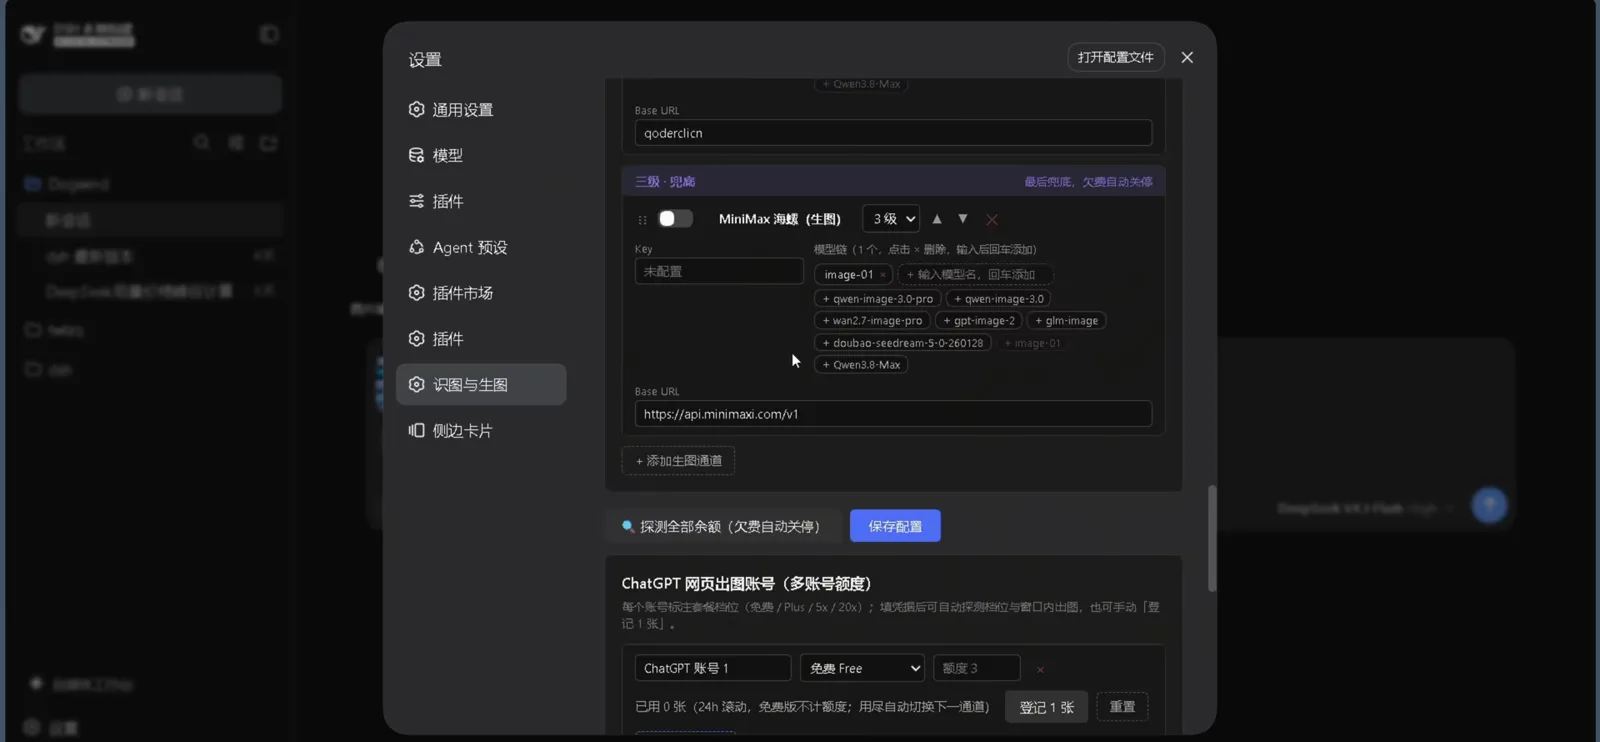The width and height of the screenshot is (1600, 742).
Task: Click the 侧边卡片 sidebar icon
Action: 416,430
